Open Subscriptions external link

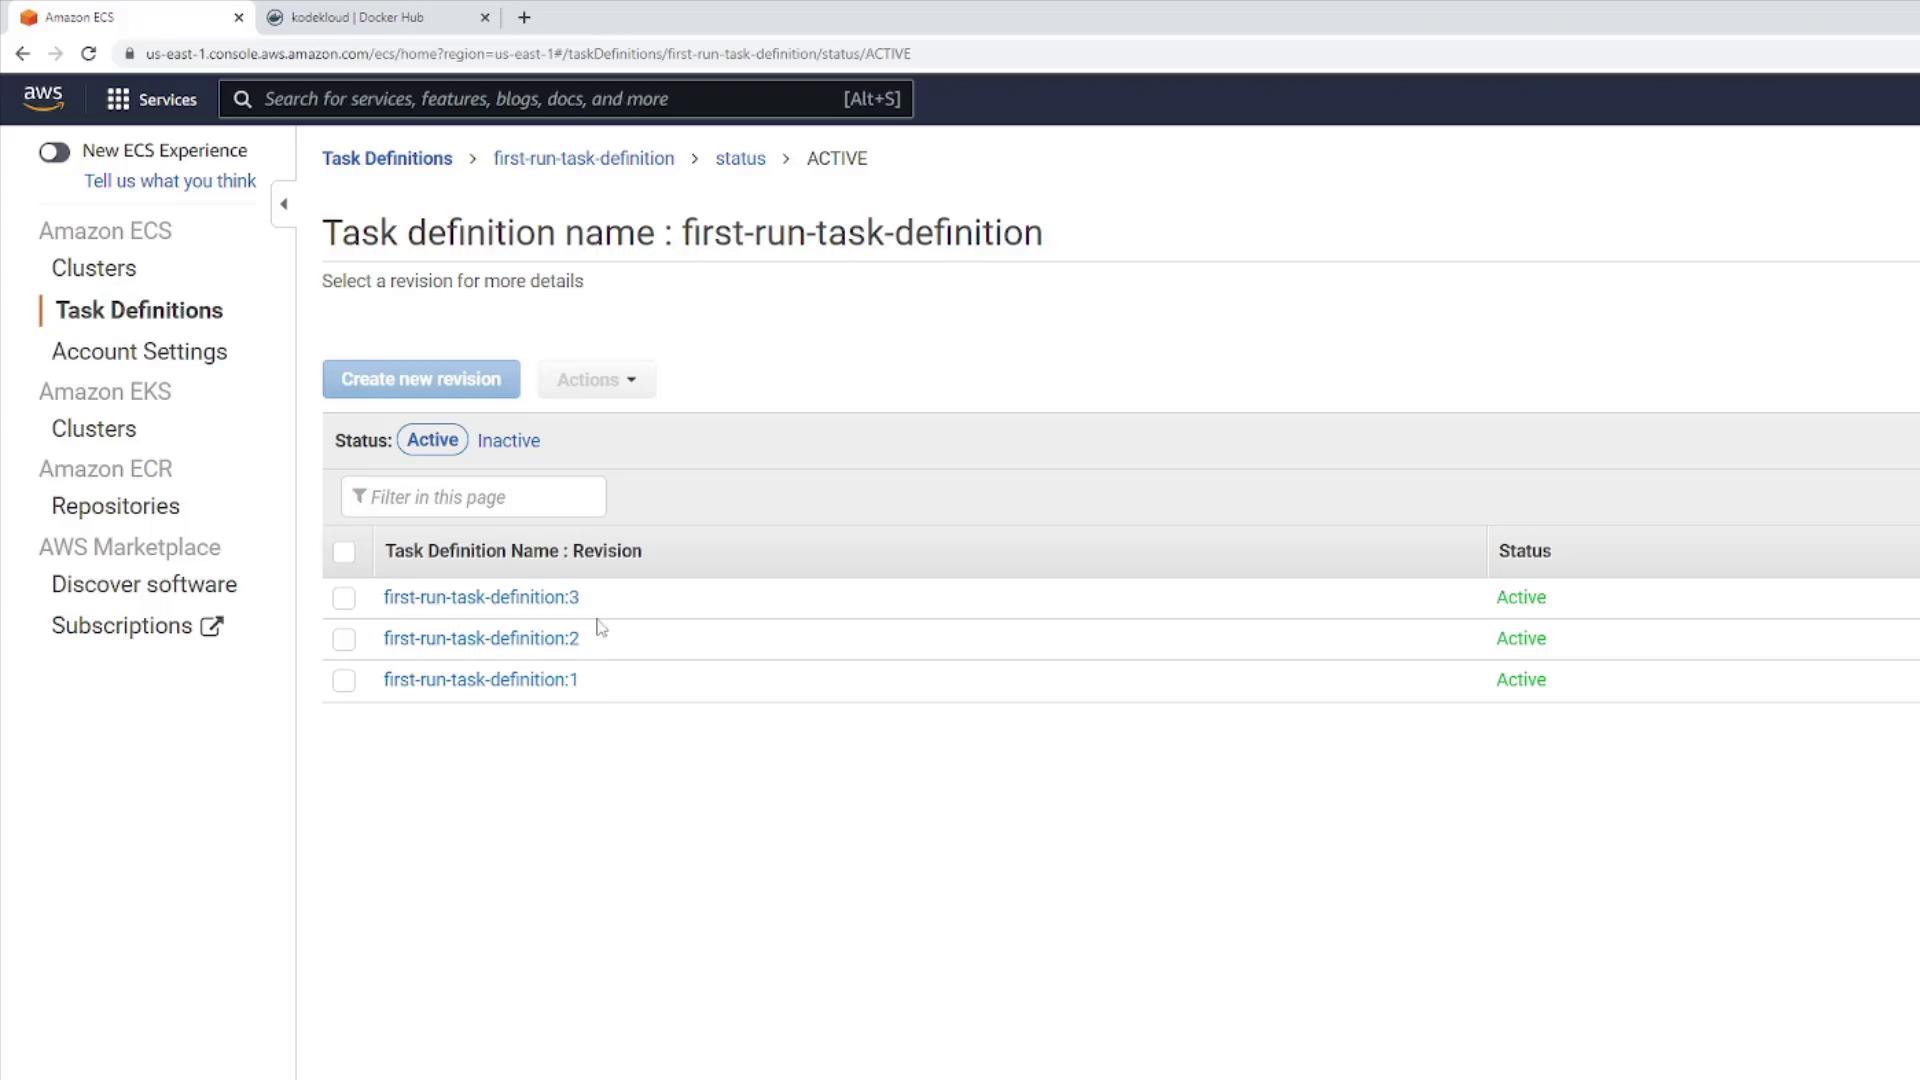coord(137,626)
